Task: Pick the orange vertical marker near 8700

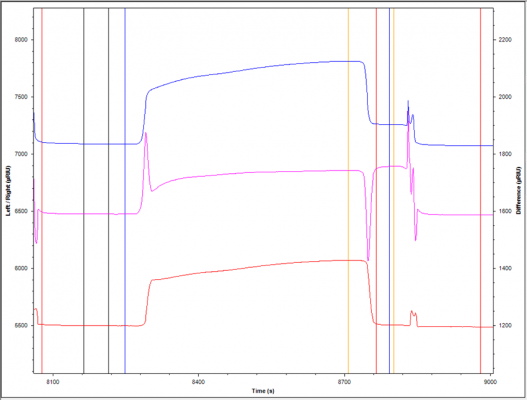Action: coord(349,191)
